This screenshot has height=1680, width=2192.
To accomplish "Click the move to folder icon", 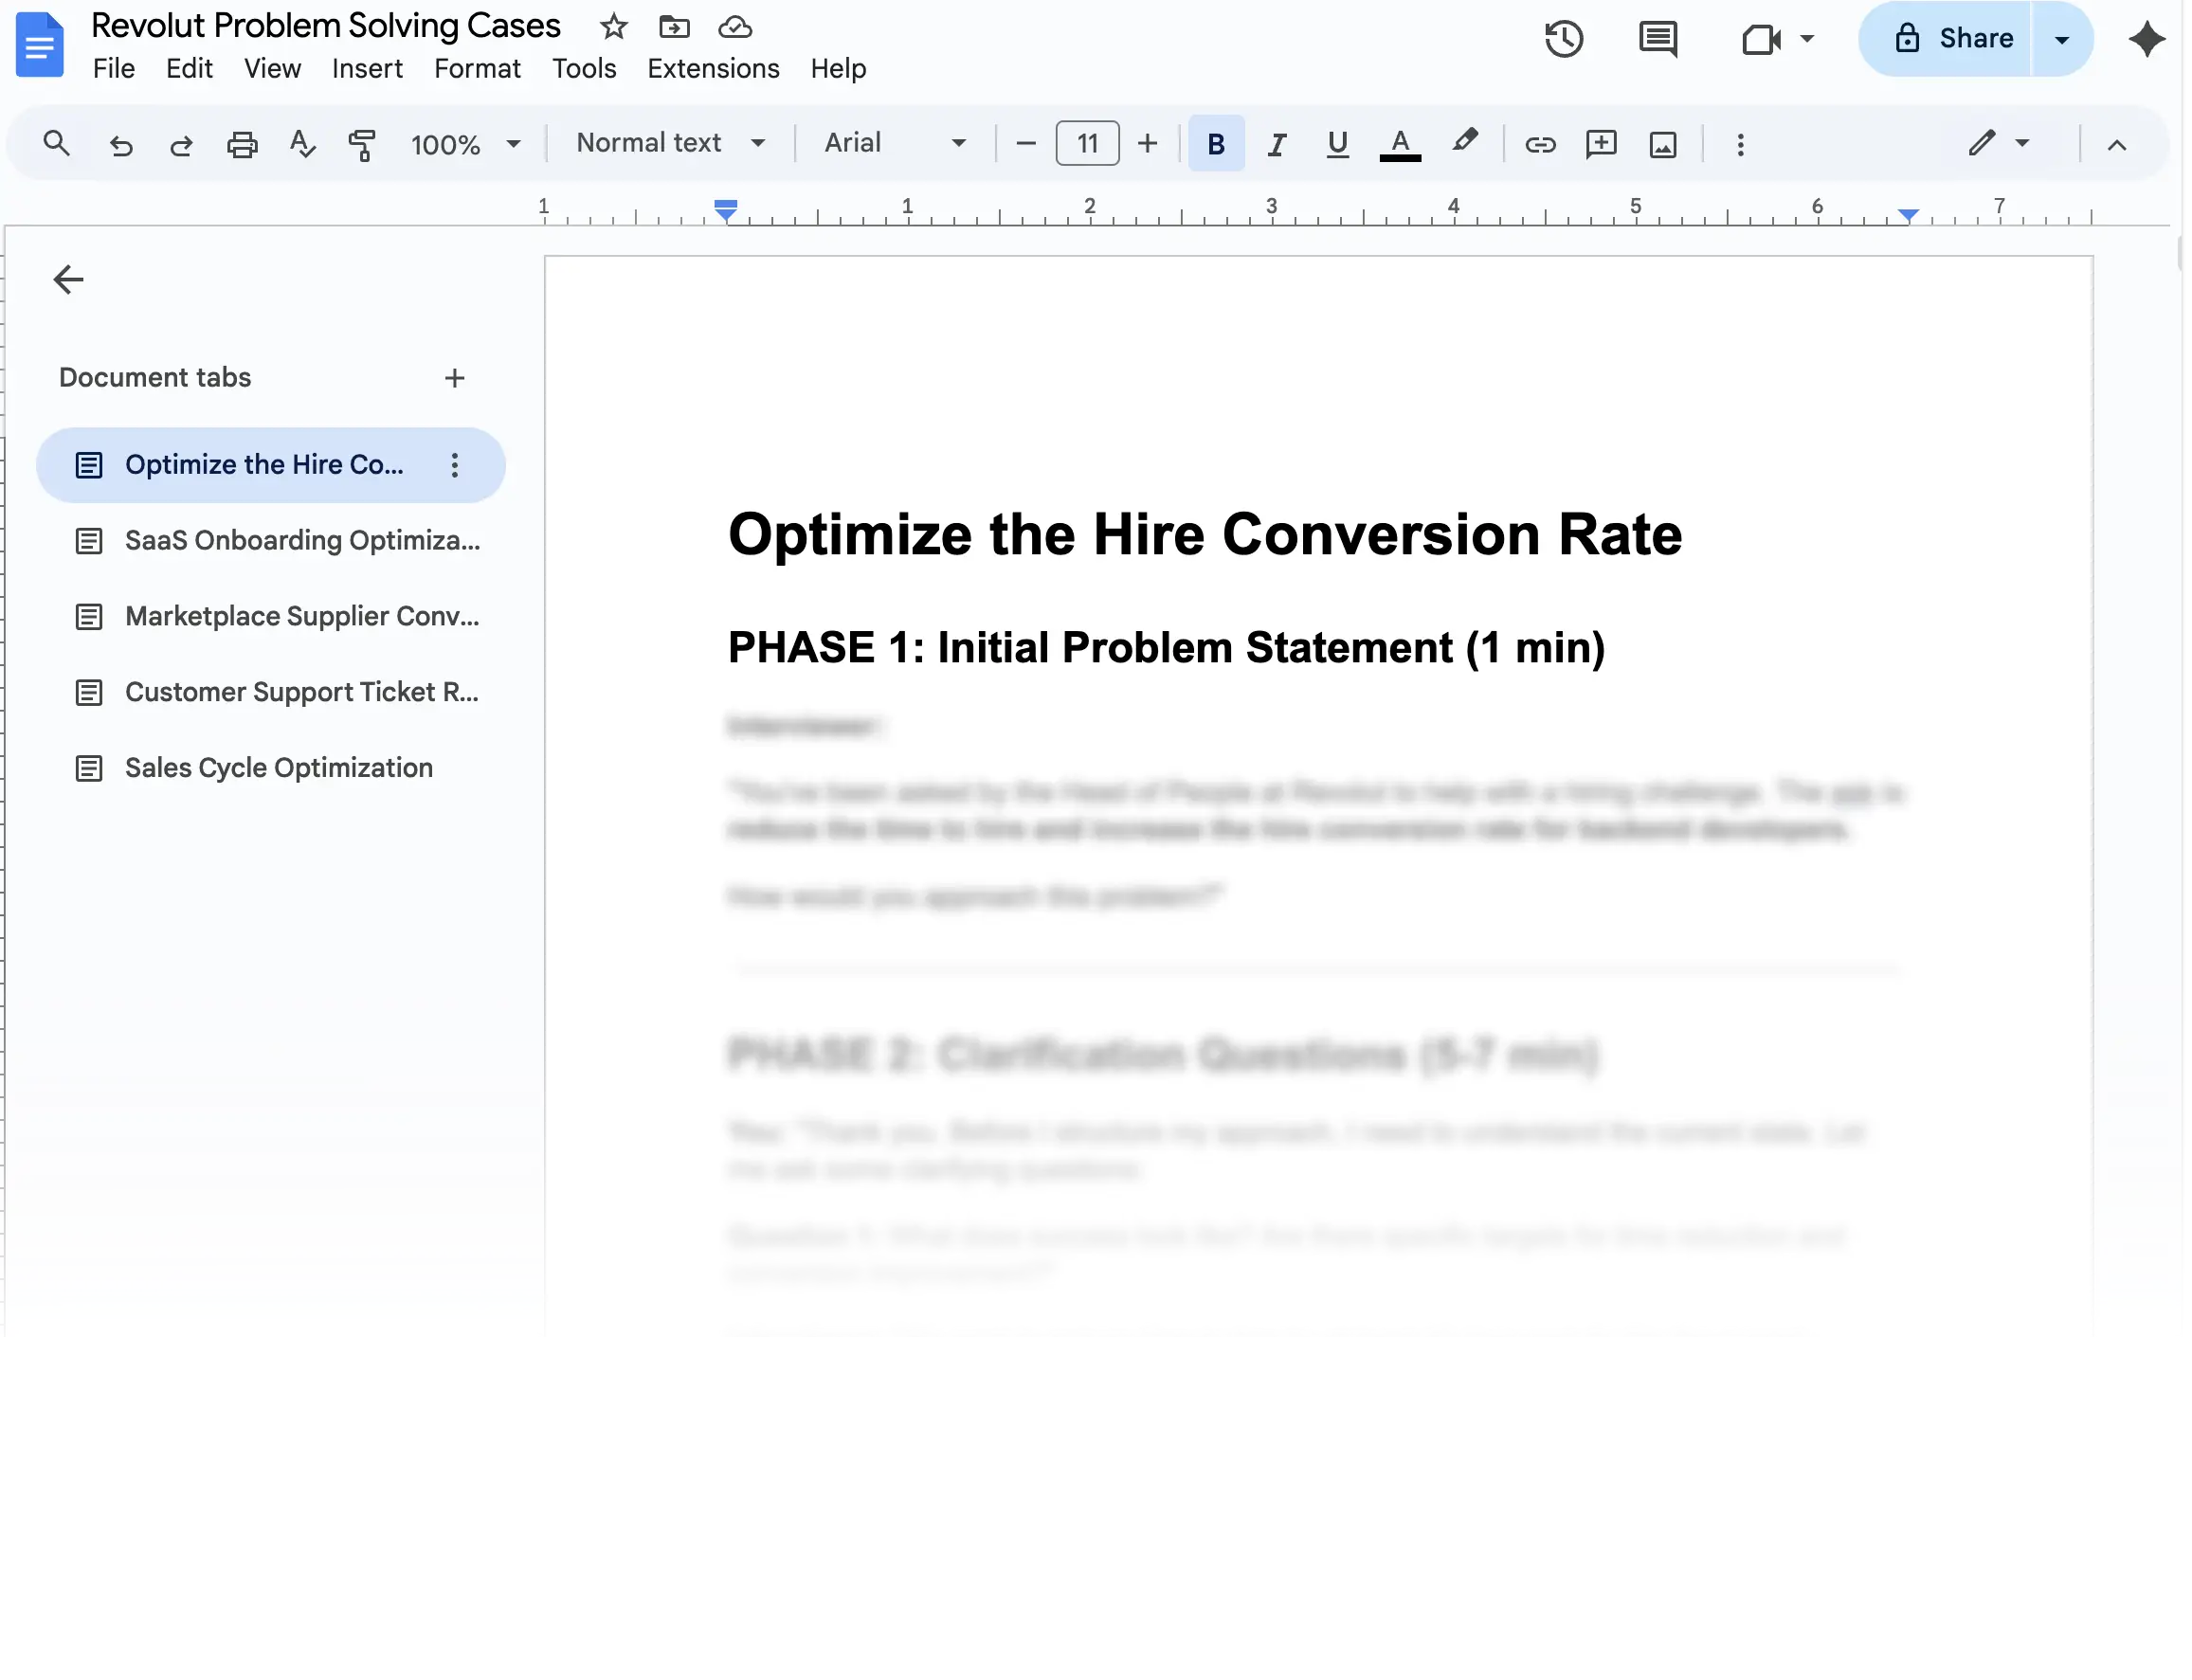I will 674,27.
